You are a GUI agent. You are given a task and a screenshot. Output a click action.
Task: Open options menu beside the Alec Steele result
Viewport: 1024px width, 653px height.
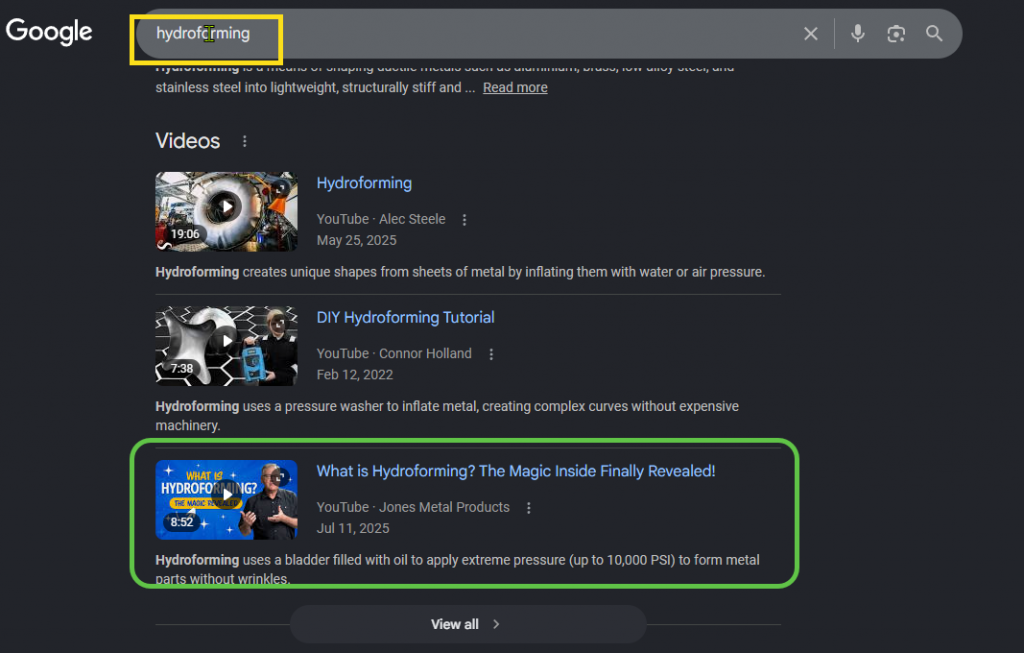[x=464, y=219]
